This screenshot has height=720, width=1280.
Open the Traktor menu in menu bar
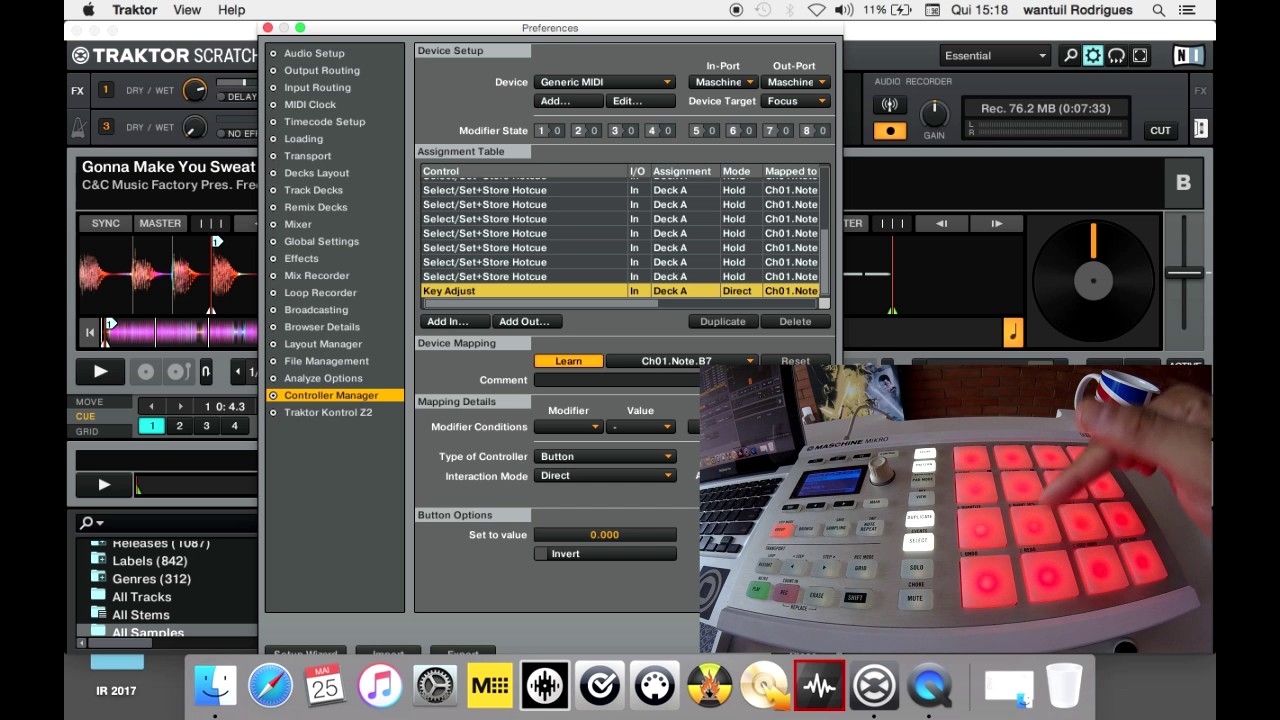[x=134, y=10]
